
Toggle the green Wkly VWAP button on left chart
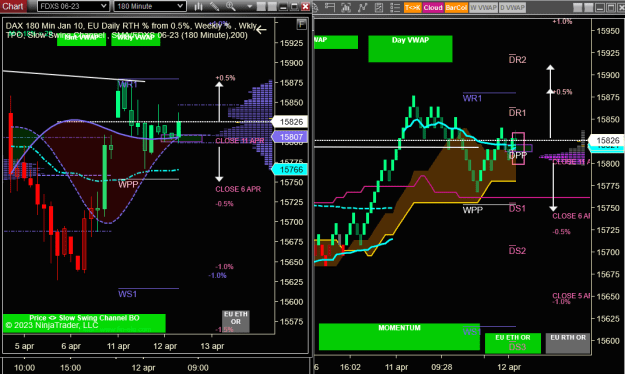point(136,39)
